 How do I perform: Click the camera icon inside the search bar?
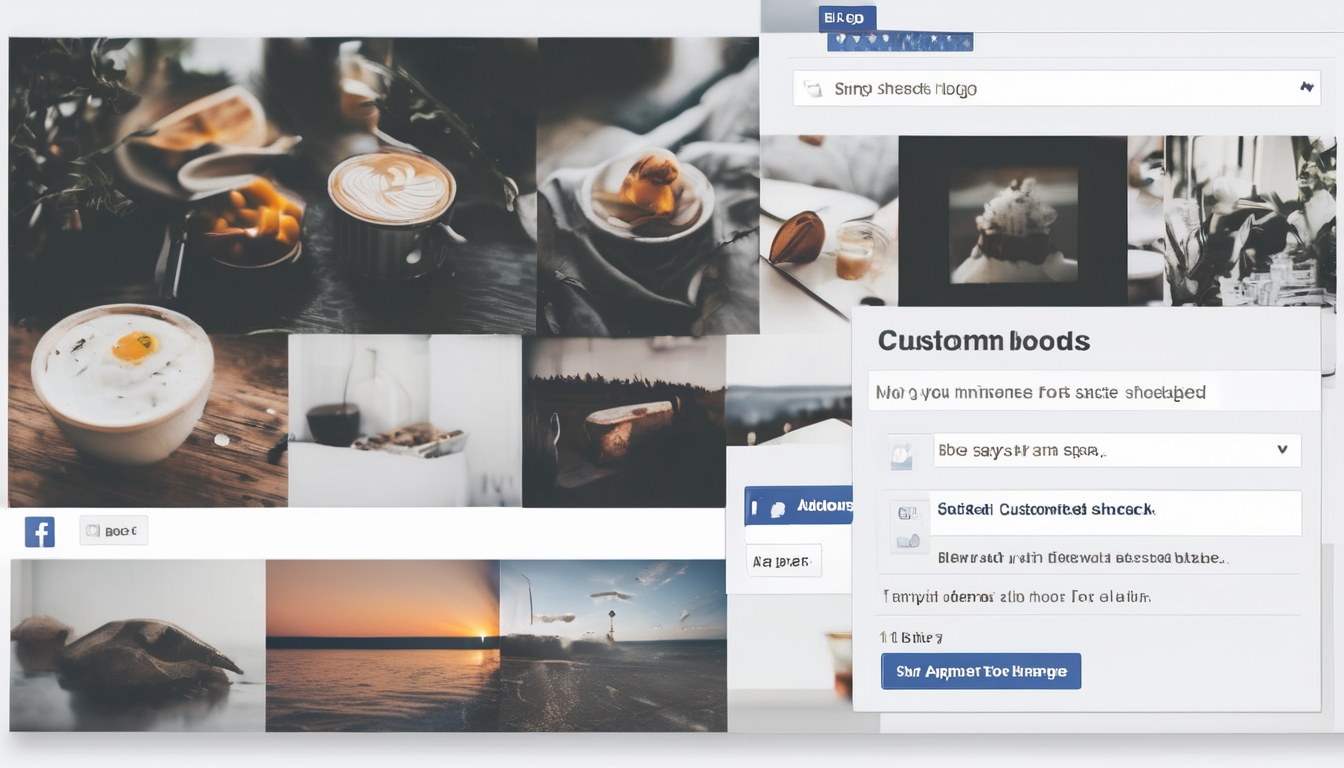[x=812, y=88]
